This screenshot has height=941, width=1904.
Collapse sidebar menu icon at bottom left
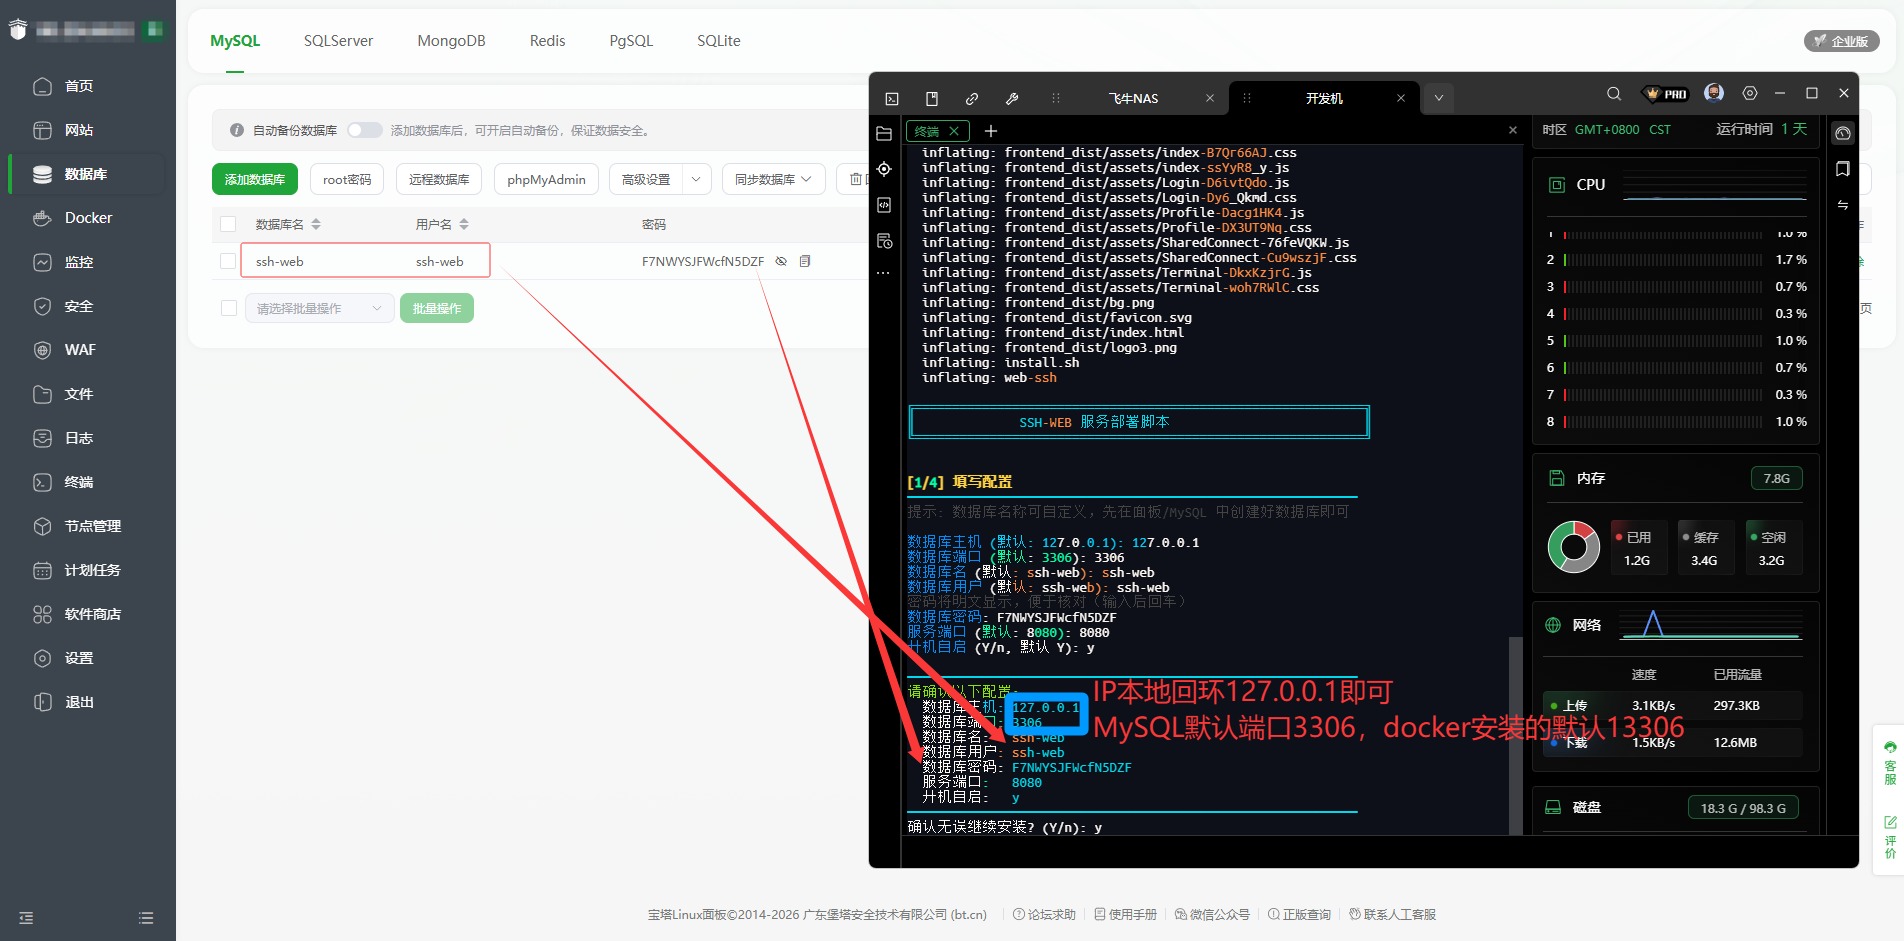coord(26,918)
